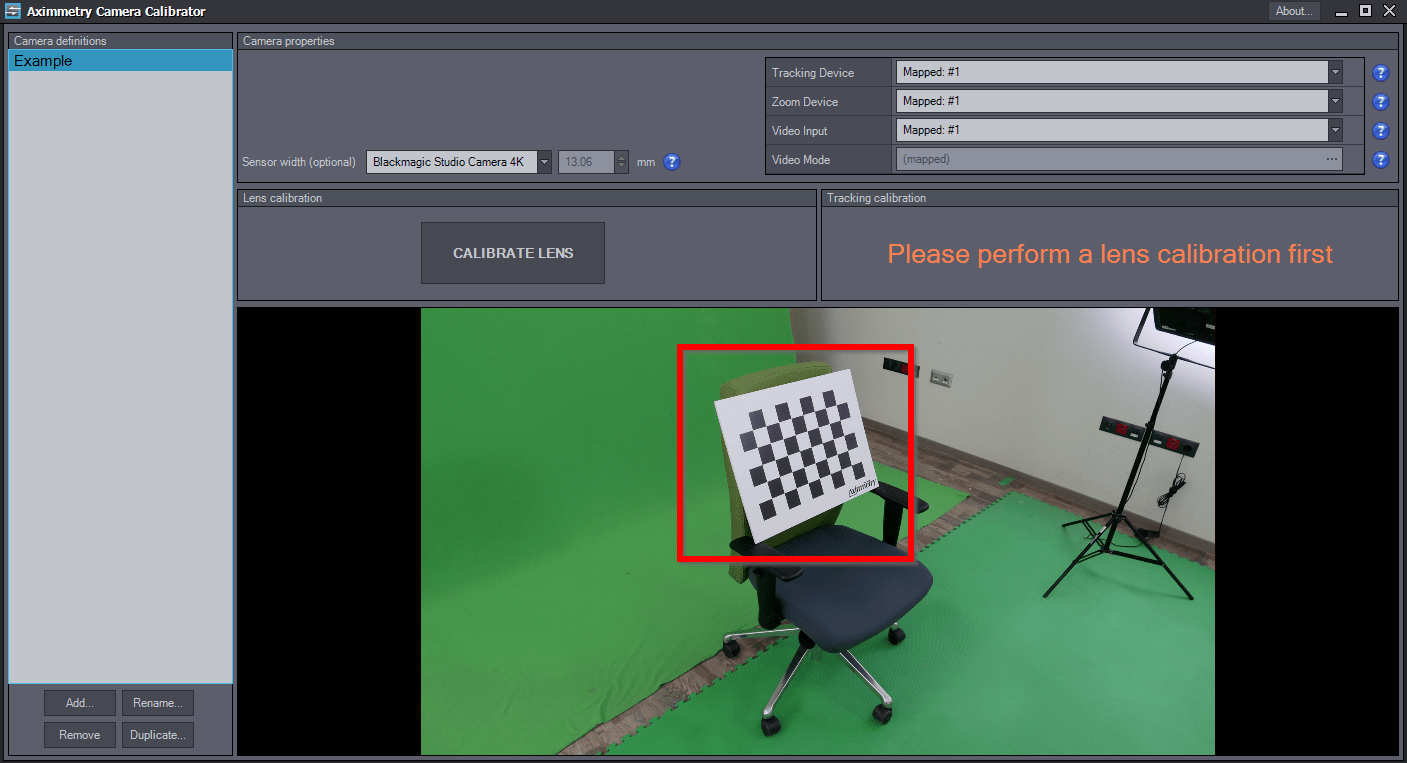Image resolution: width=1407 pixels, height=763 pixels.
Task: Add a new camera definition
Action: 79,702
